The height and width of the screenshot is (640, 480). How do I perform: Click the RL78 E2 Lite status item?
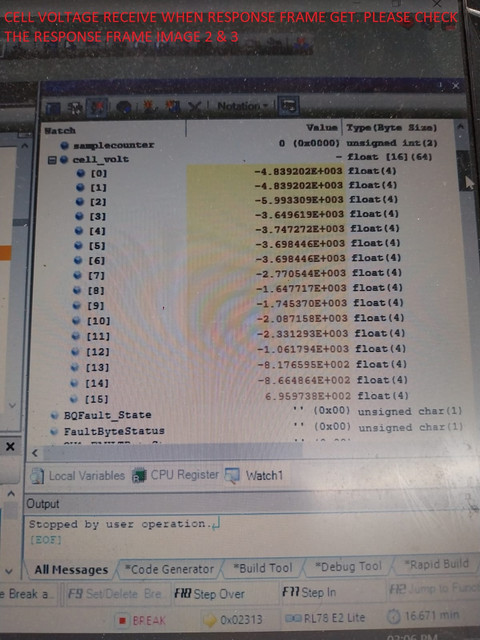(x=325, y=618)
